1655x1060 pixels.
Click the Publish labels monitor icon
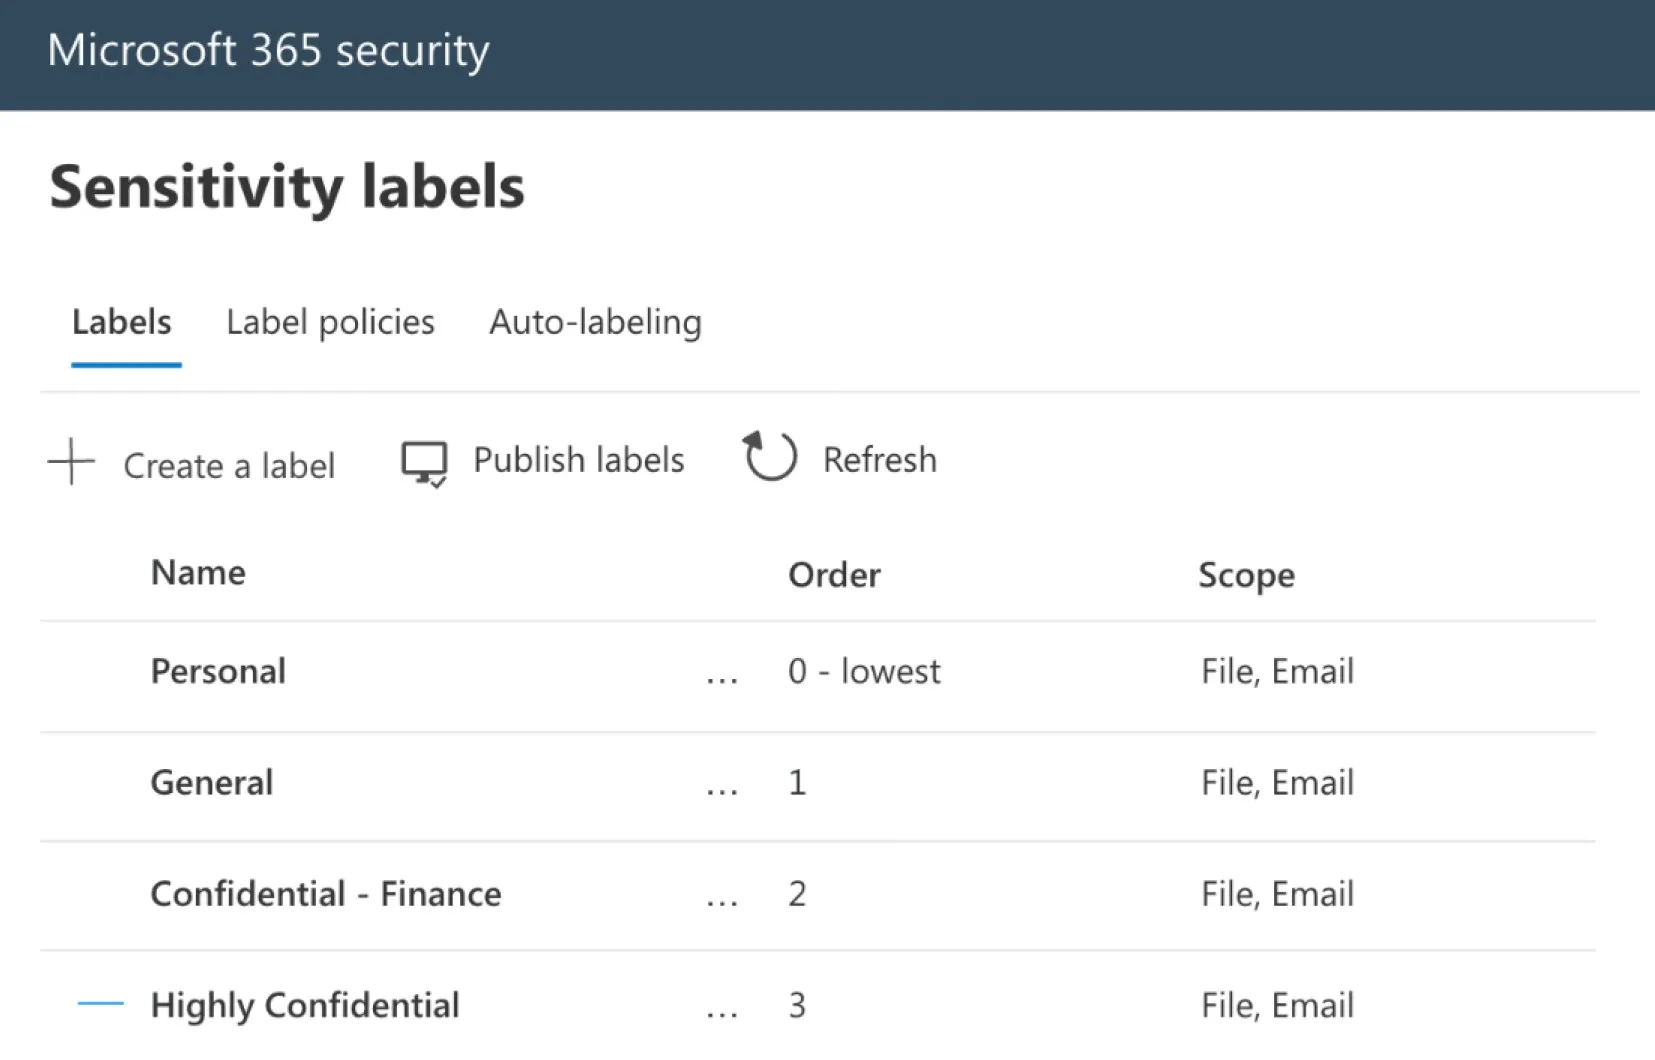[424, 464]
